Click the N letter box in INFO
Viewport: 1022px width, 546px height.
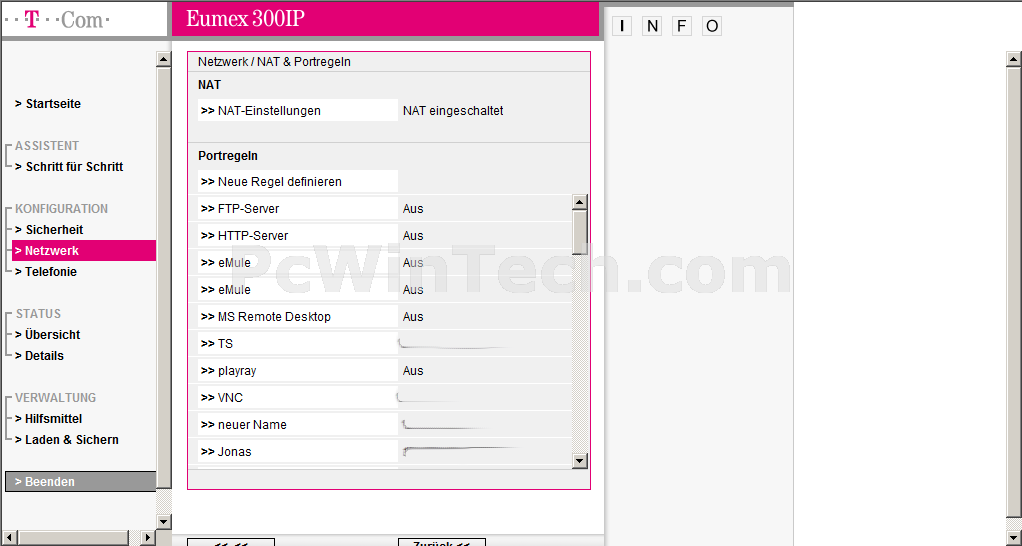652,26
